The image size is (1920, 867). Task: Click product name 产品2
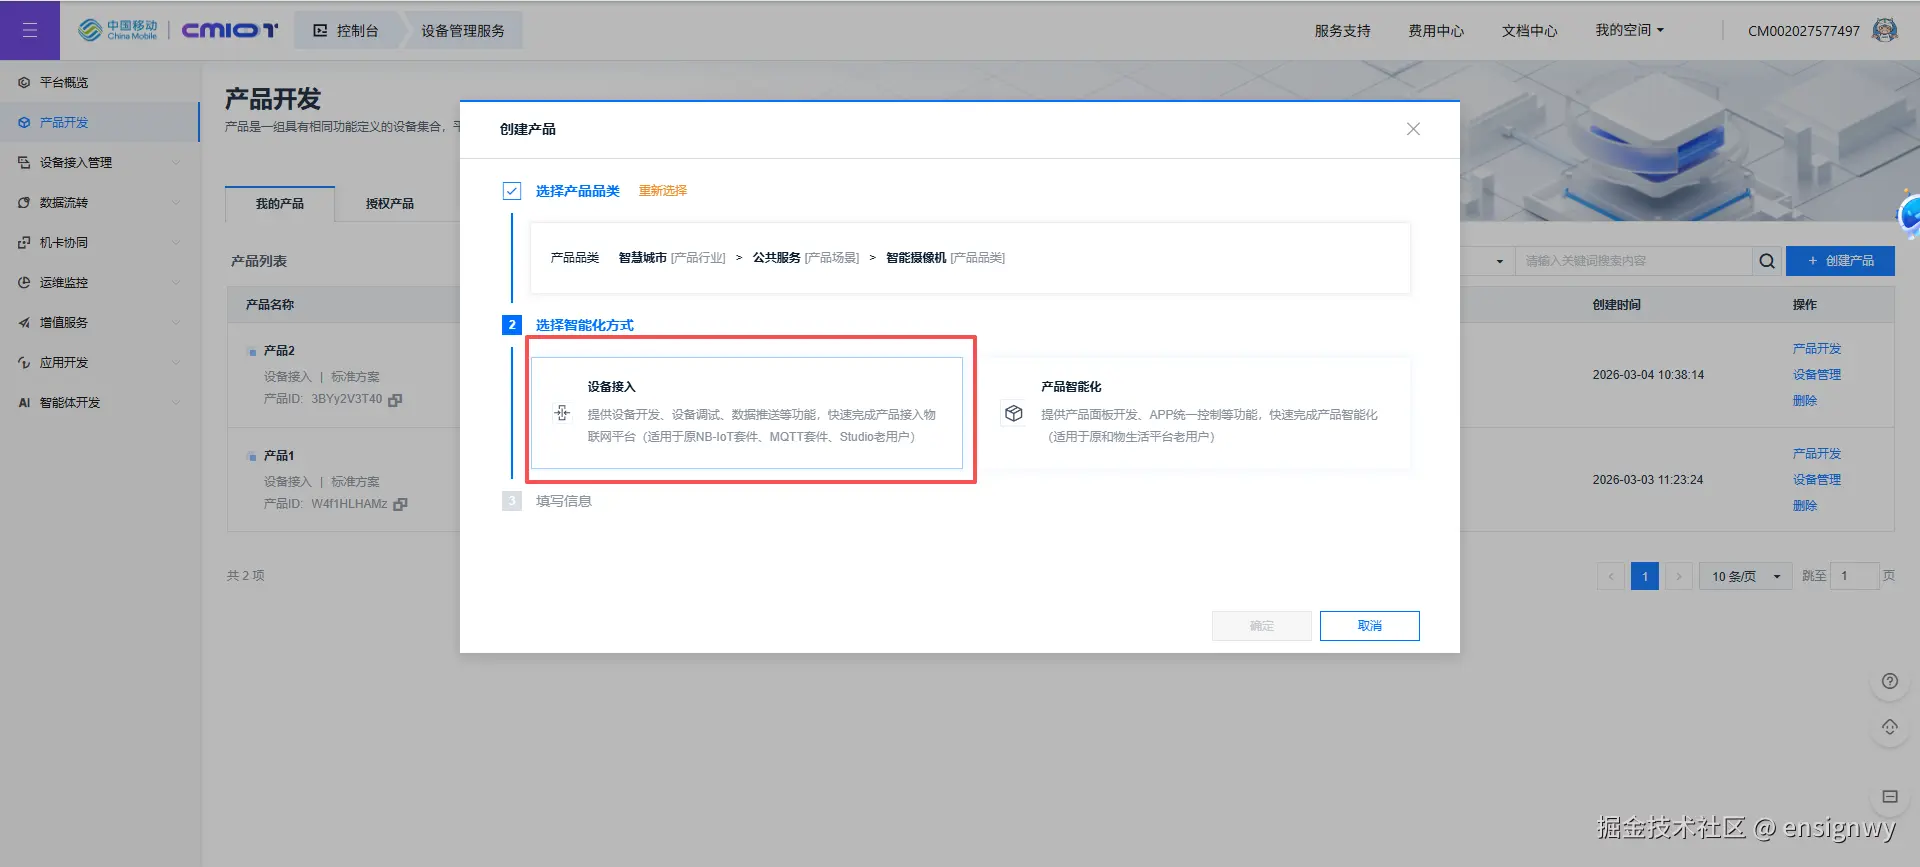pyautogui.click(x=279, y=351)
